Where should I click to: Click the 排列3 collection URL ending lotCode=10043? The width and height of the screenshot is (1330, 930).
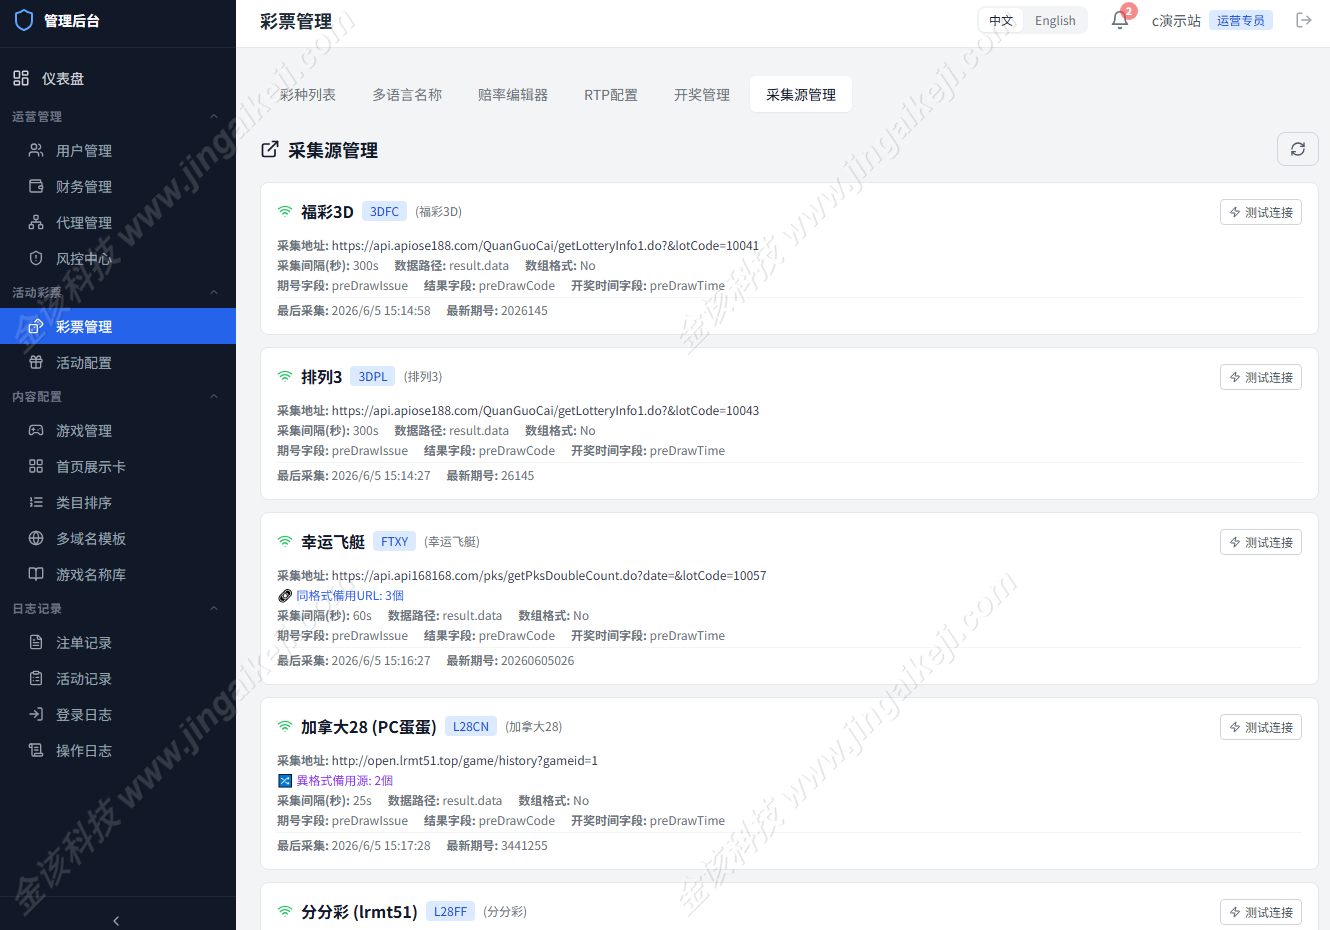click(545, 410)
